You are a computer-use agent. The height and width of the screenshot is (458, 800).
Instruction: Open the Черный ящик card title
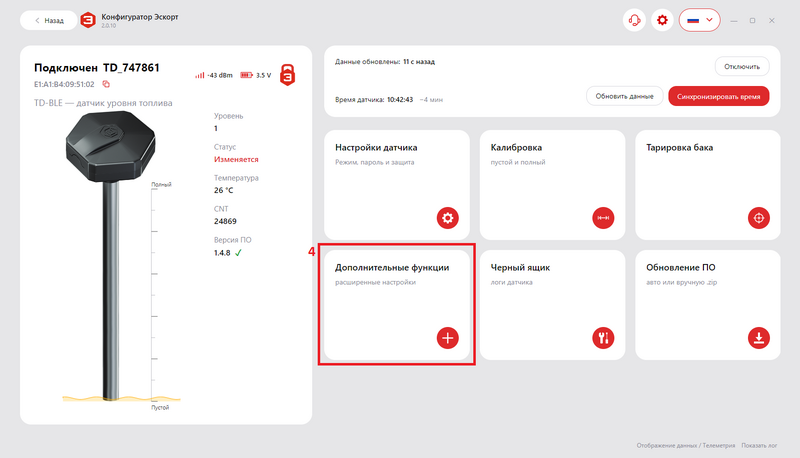click(x=520, y=267)
